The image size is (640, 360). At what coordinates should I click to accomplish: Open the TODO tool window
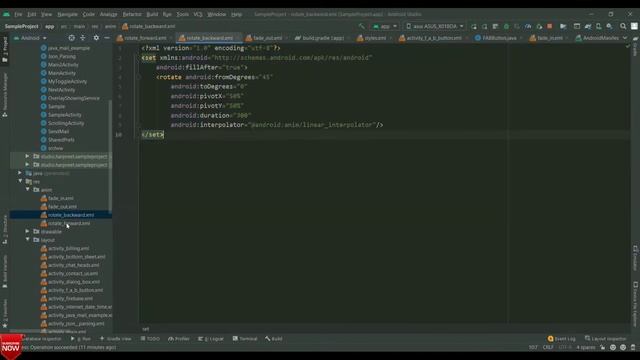pyautogui.click(x=150, y=339)
